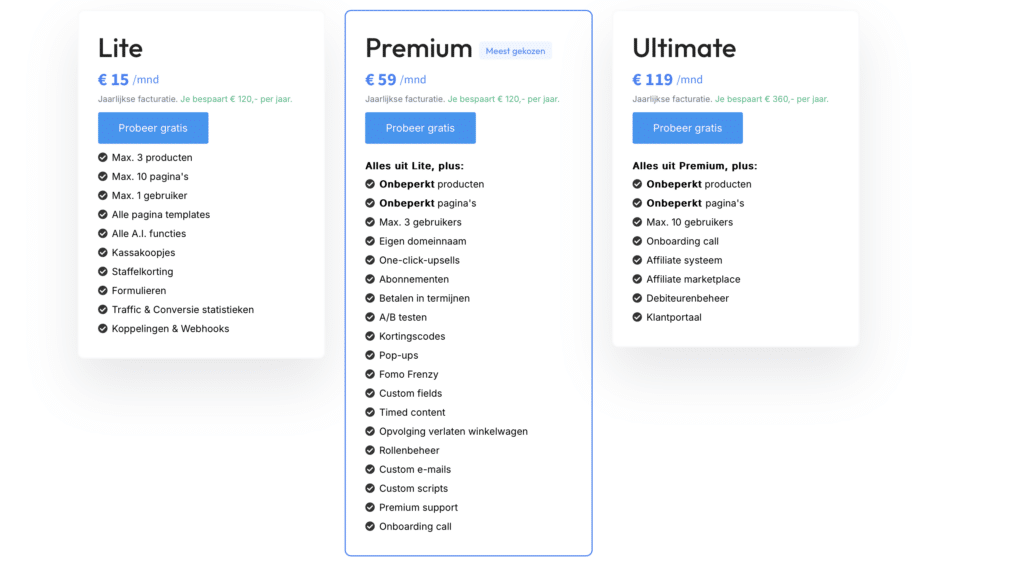The width and height of the screenshot is (1024, 569).
Task: Click the Probeer gratis button under Lite
Action: coord(153,128)
